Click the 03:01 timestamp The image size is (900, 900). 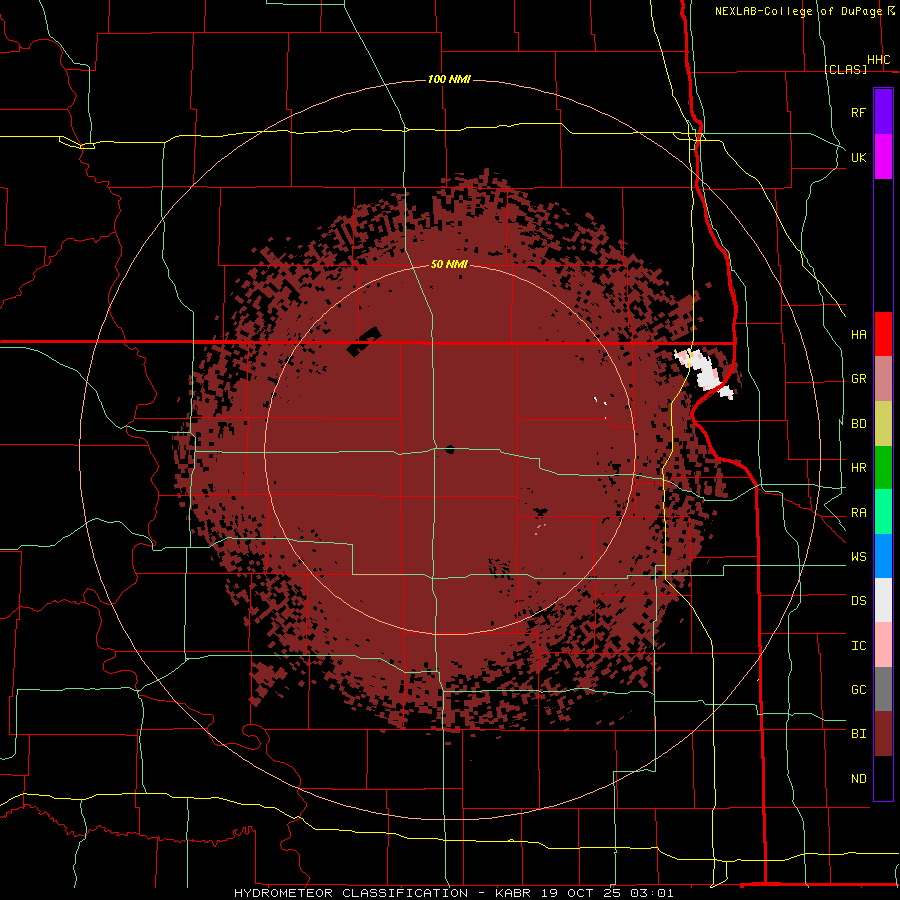coord(652,893)
